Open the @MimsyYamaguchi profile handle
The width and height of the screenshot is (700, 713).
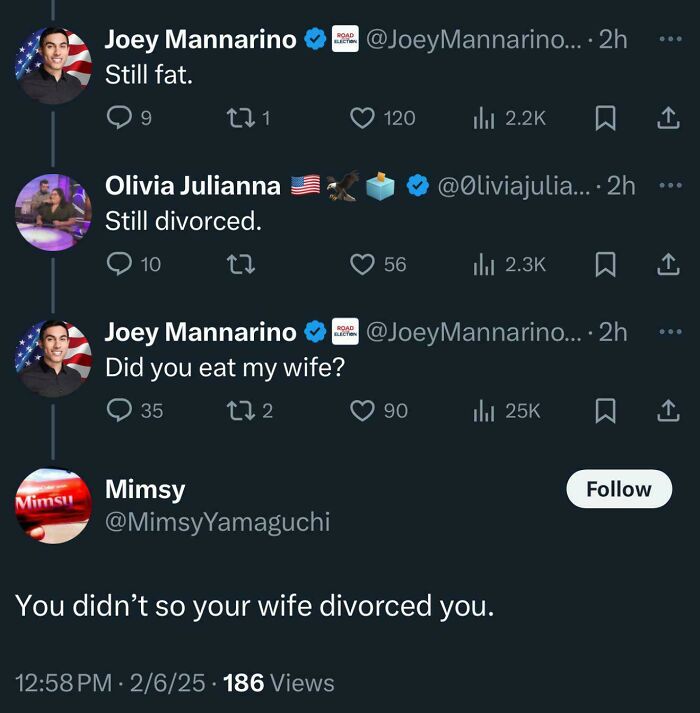(217, 522)
